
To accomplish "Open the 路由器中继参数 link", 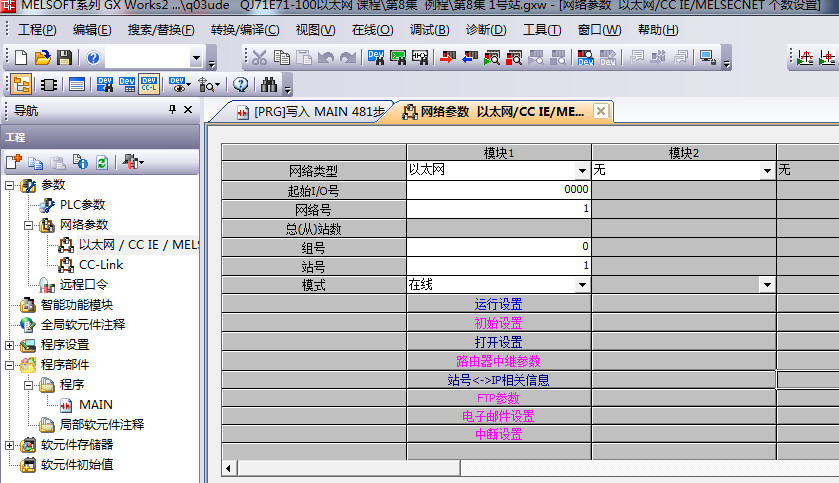I will point(498,361).
